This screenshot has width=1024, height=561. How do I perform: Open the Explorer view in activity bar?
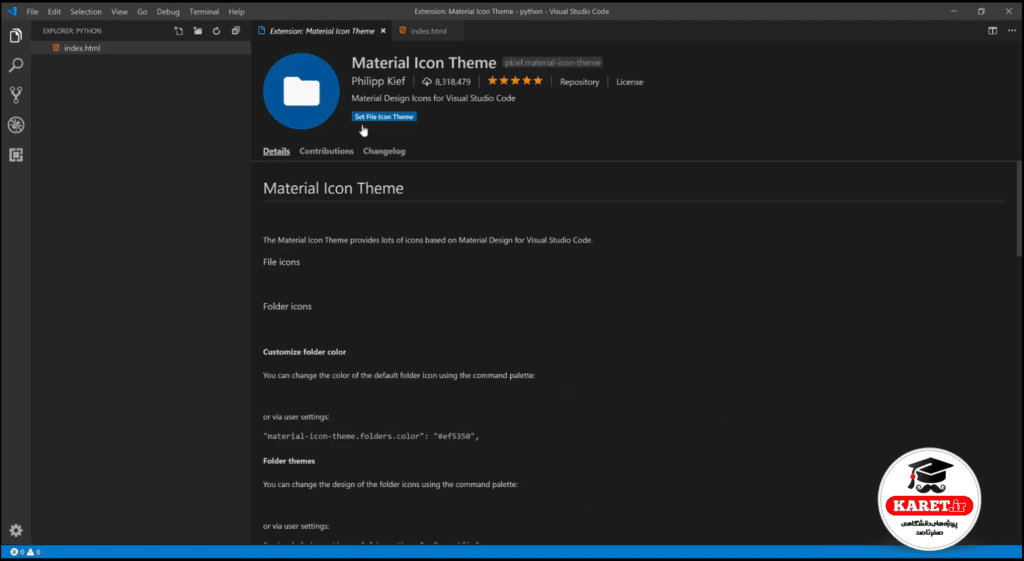[x=16, y=36]
